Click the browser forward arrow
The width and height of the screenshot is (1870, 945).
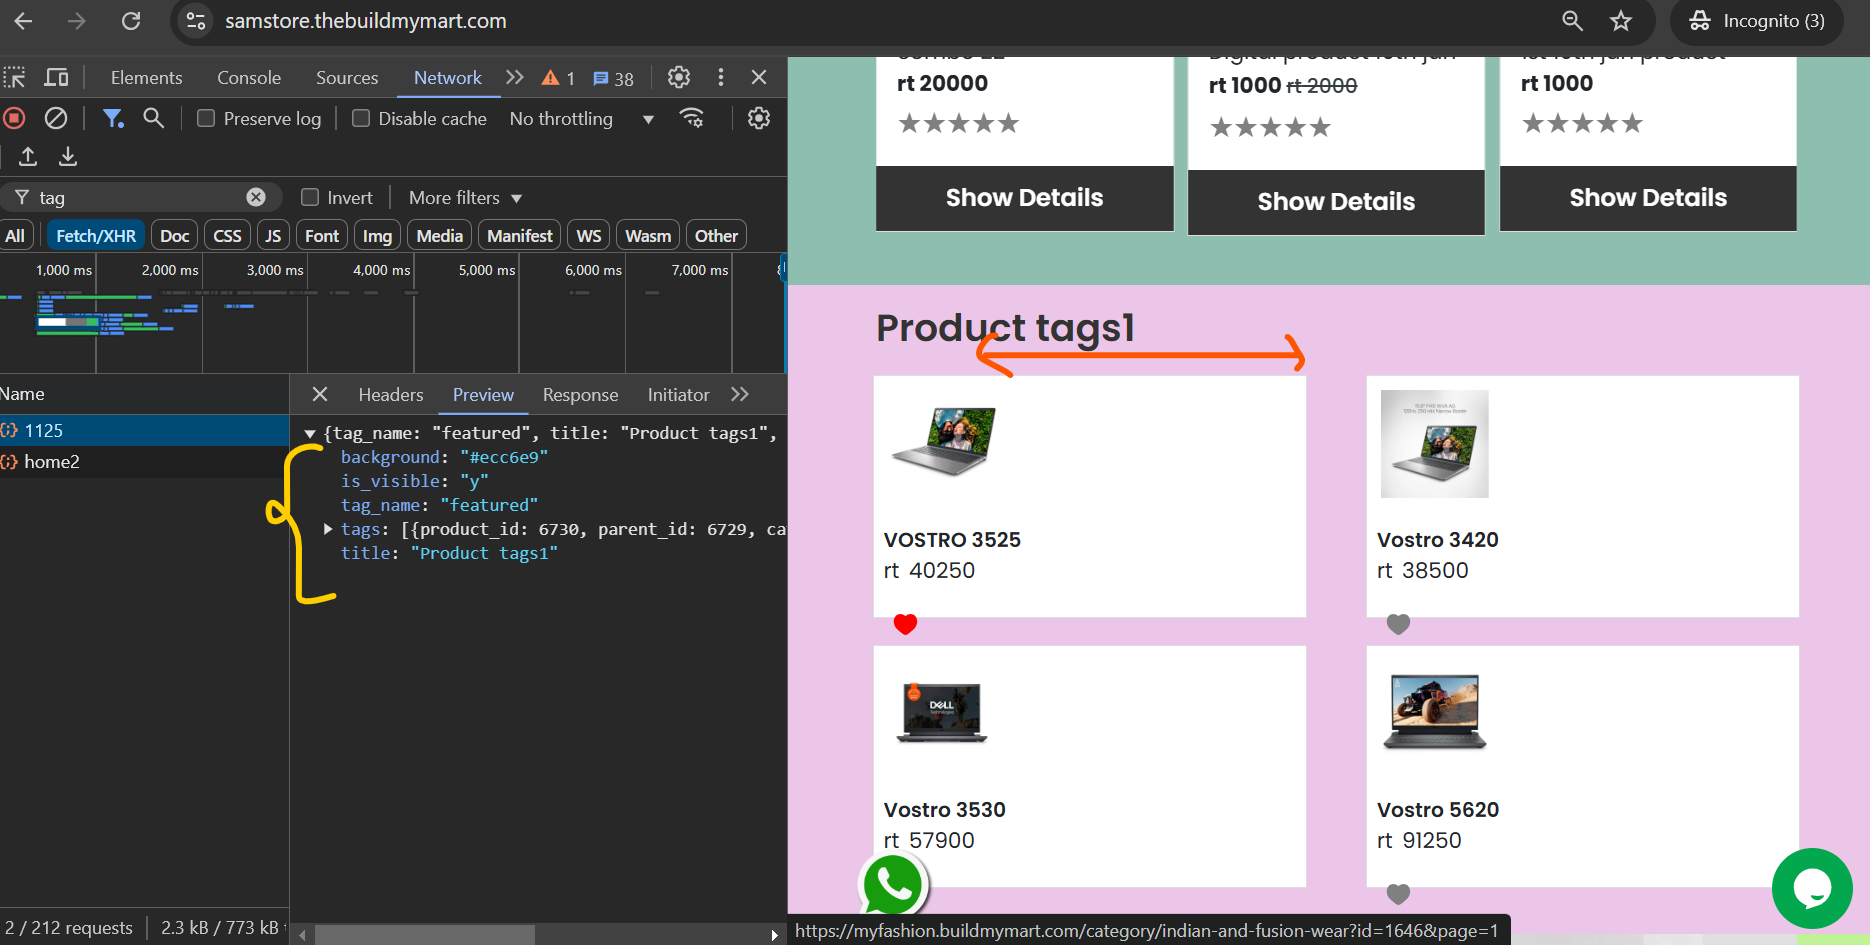tap(77, 21)
